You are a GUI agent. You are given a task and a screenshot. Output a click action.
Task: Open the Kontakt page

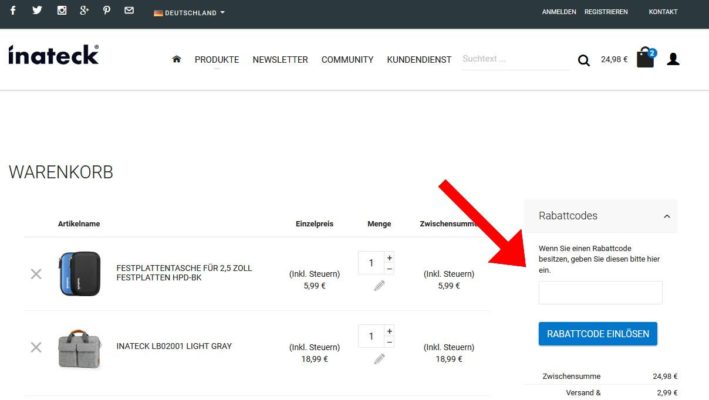pos(663,12)
